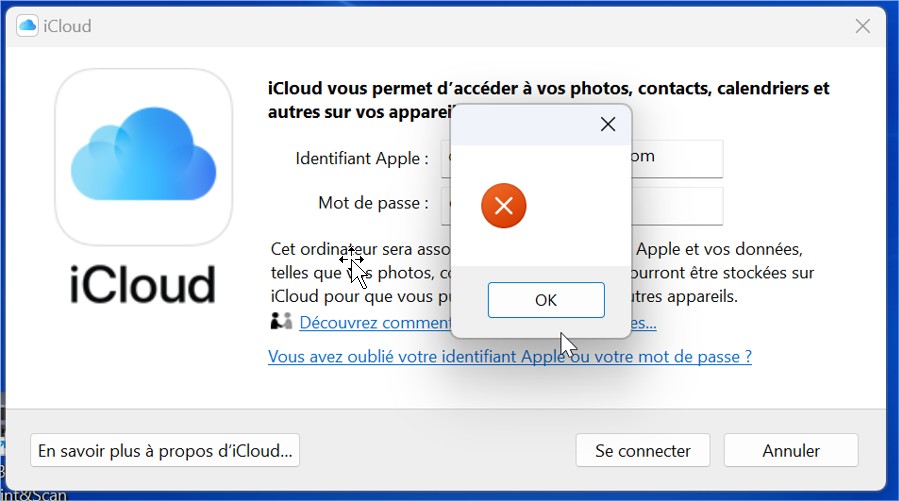Click the small iCloud cloud icon in title bar
Screen dimensions: 899x501
(27, 26)
